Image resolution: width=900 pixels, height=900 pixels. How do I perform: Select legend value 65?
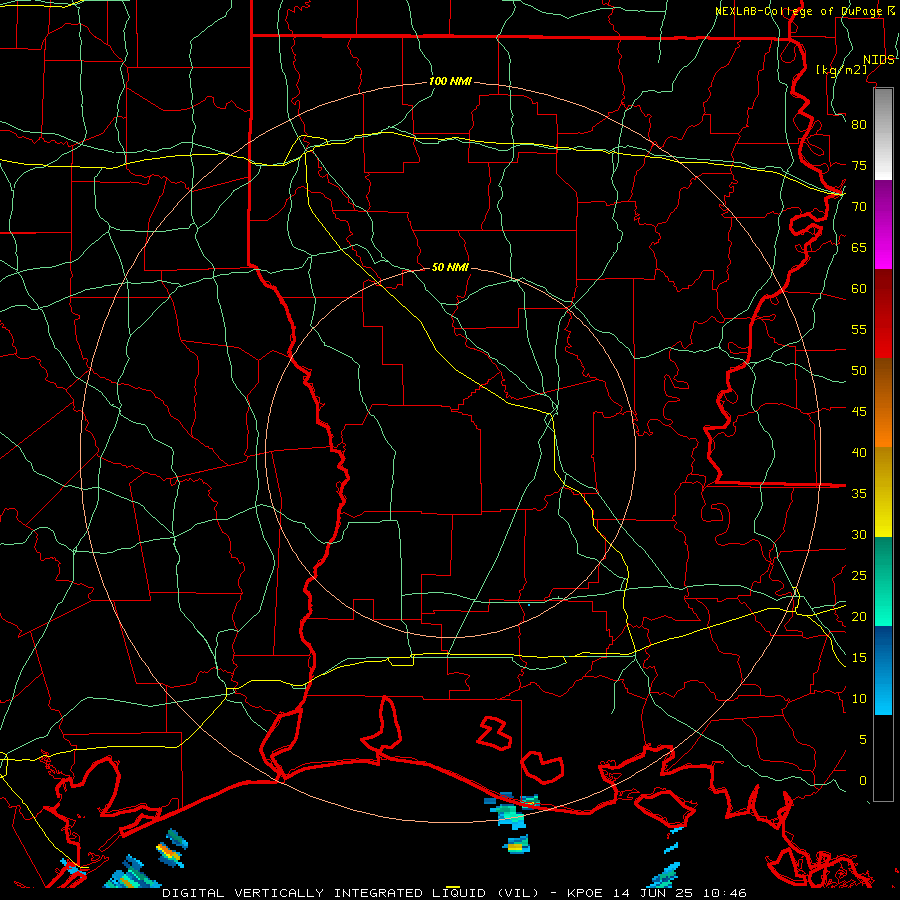click(x=859, y=247)
